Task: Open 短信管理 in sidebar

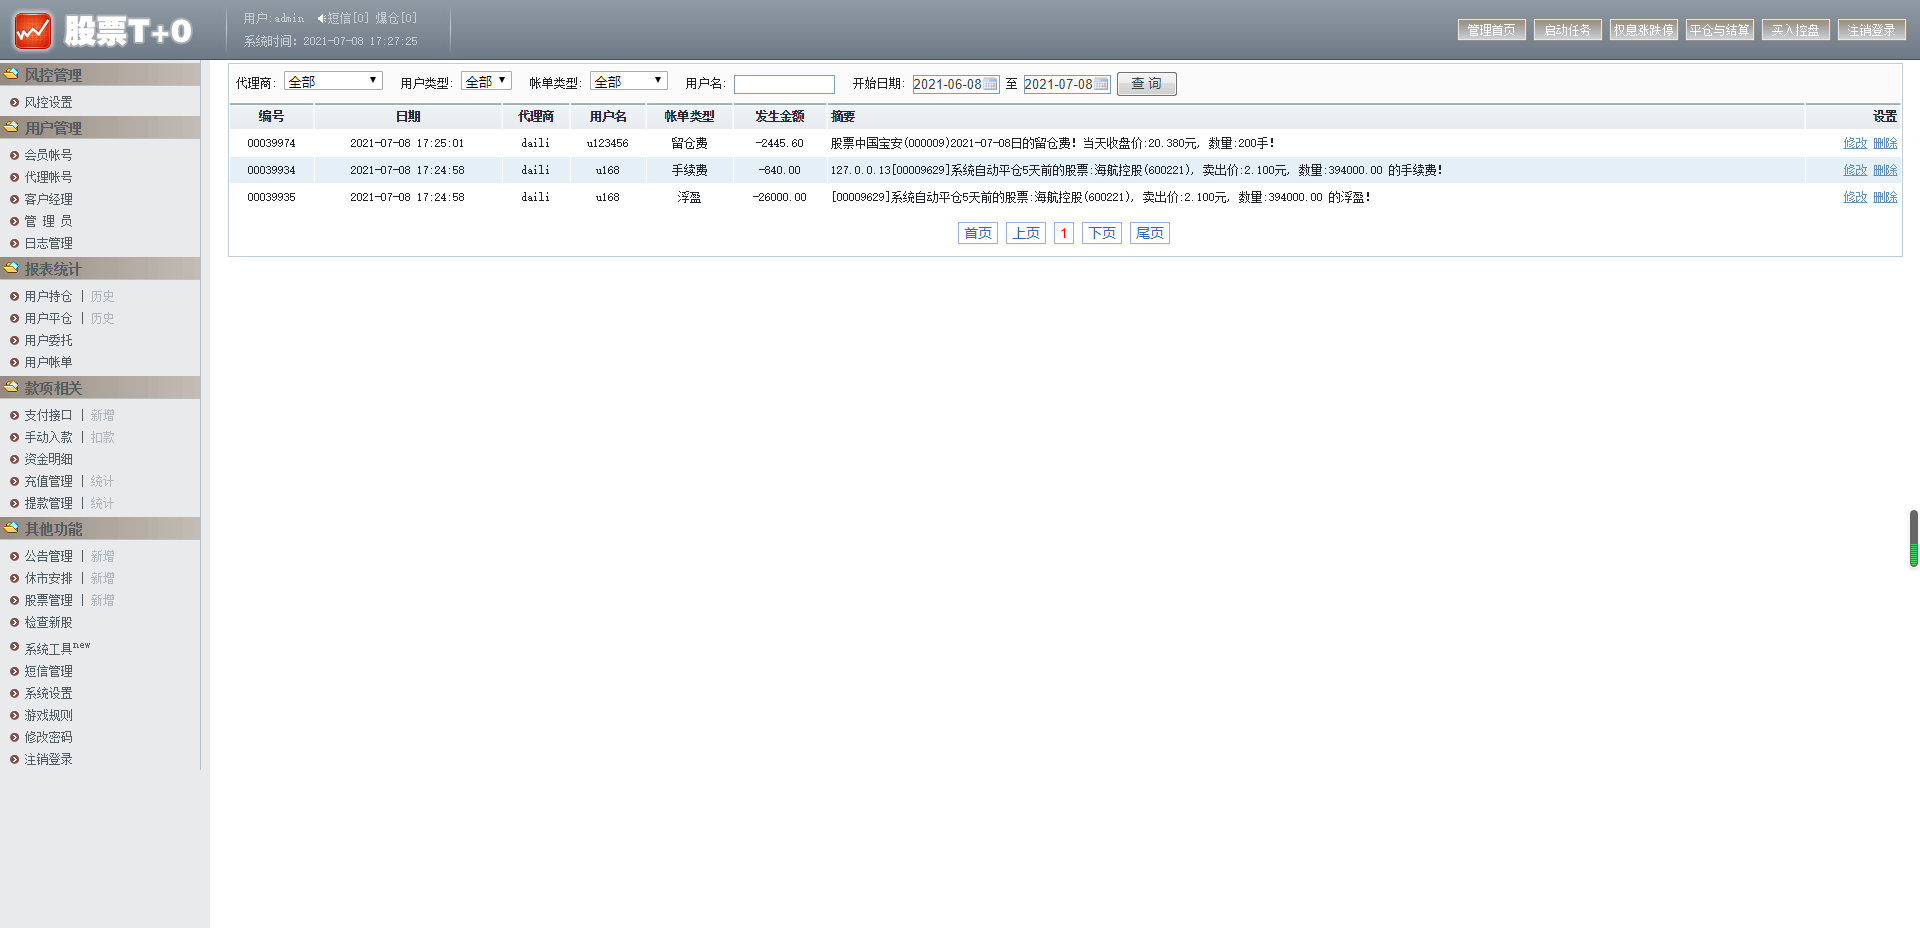Action: 48,671
